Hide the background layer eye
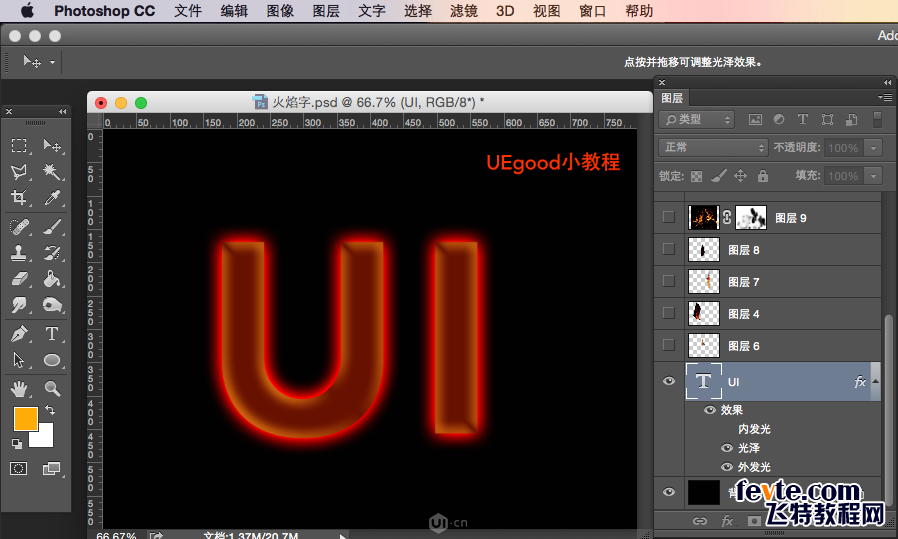The height and width of the screenshot is (539, 898). point(668,492)
